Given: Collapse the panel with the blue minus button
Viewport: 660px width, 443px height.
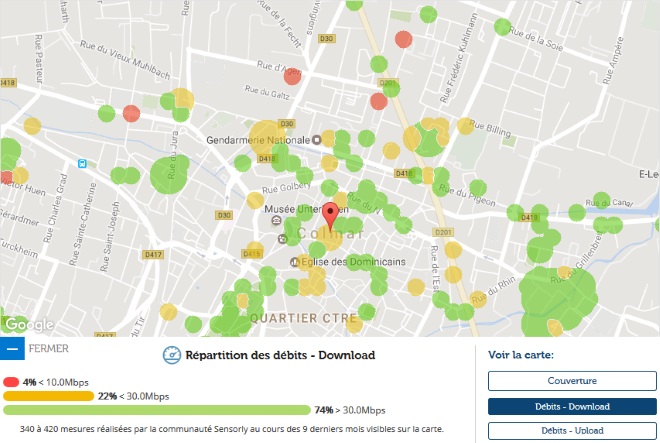Looking at the screenshot, I should [12, 348].
